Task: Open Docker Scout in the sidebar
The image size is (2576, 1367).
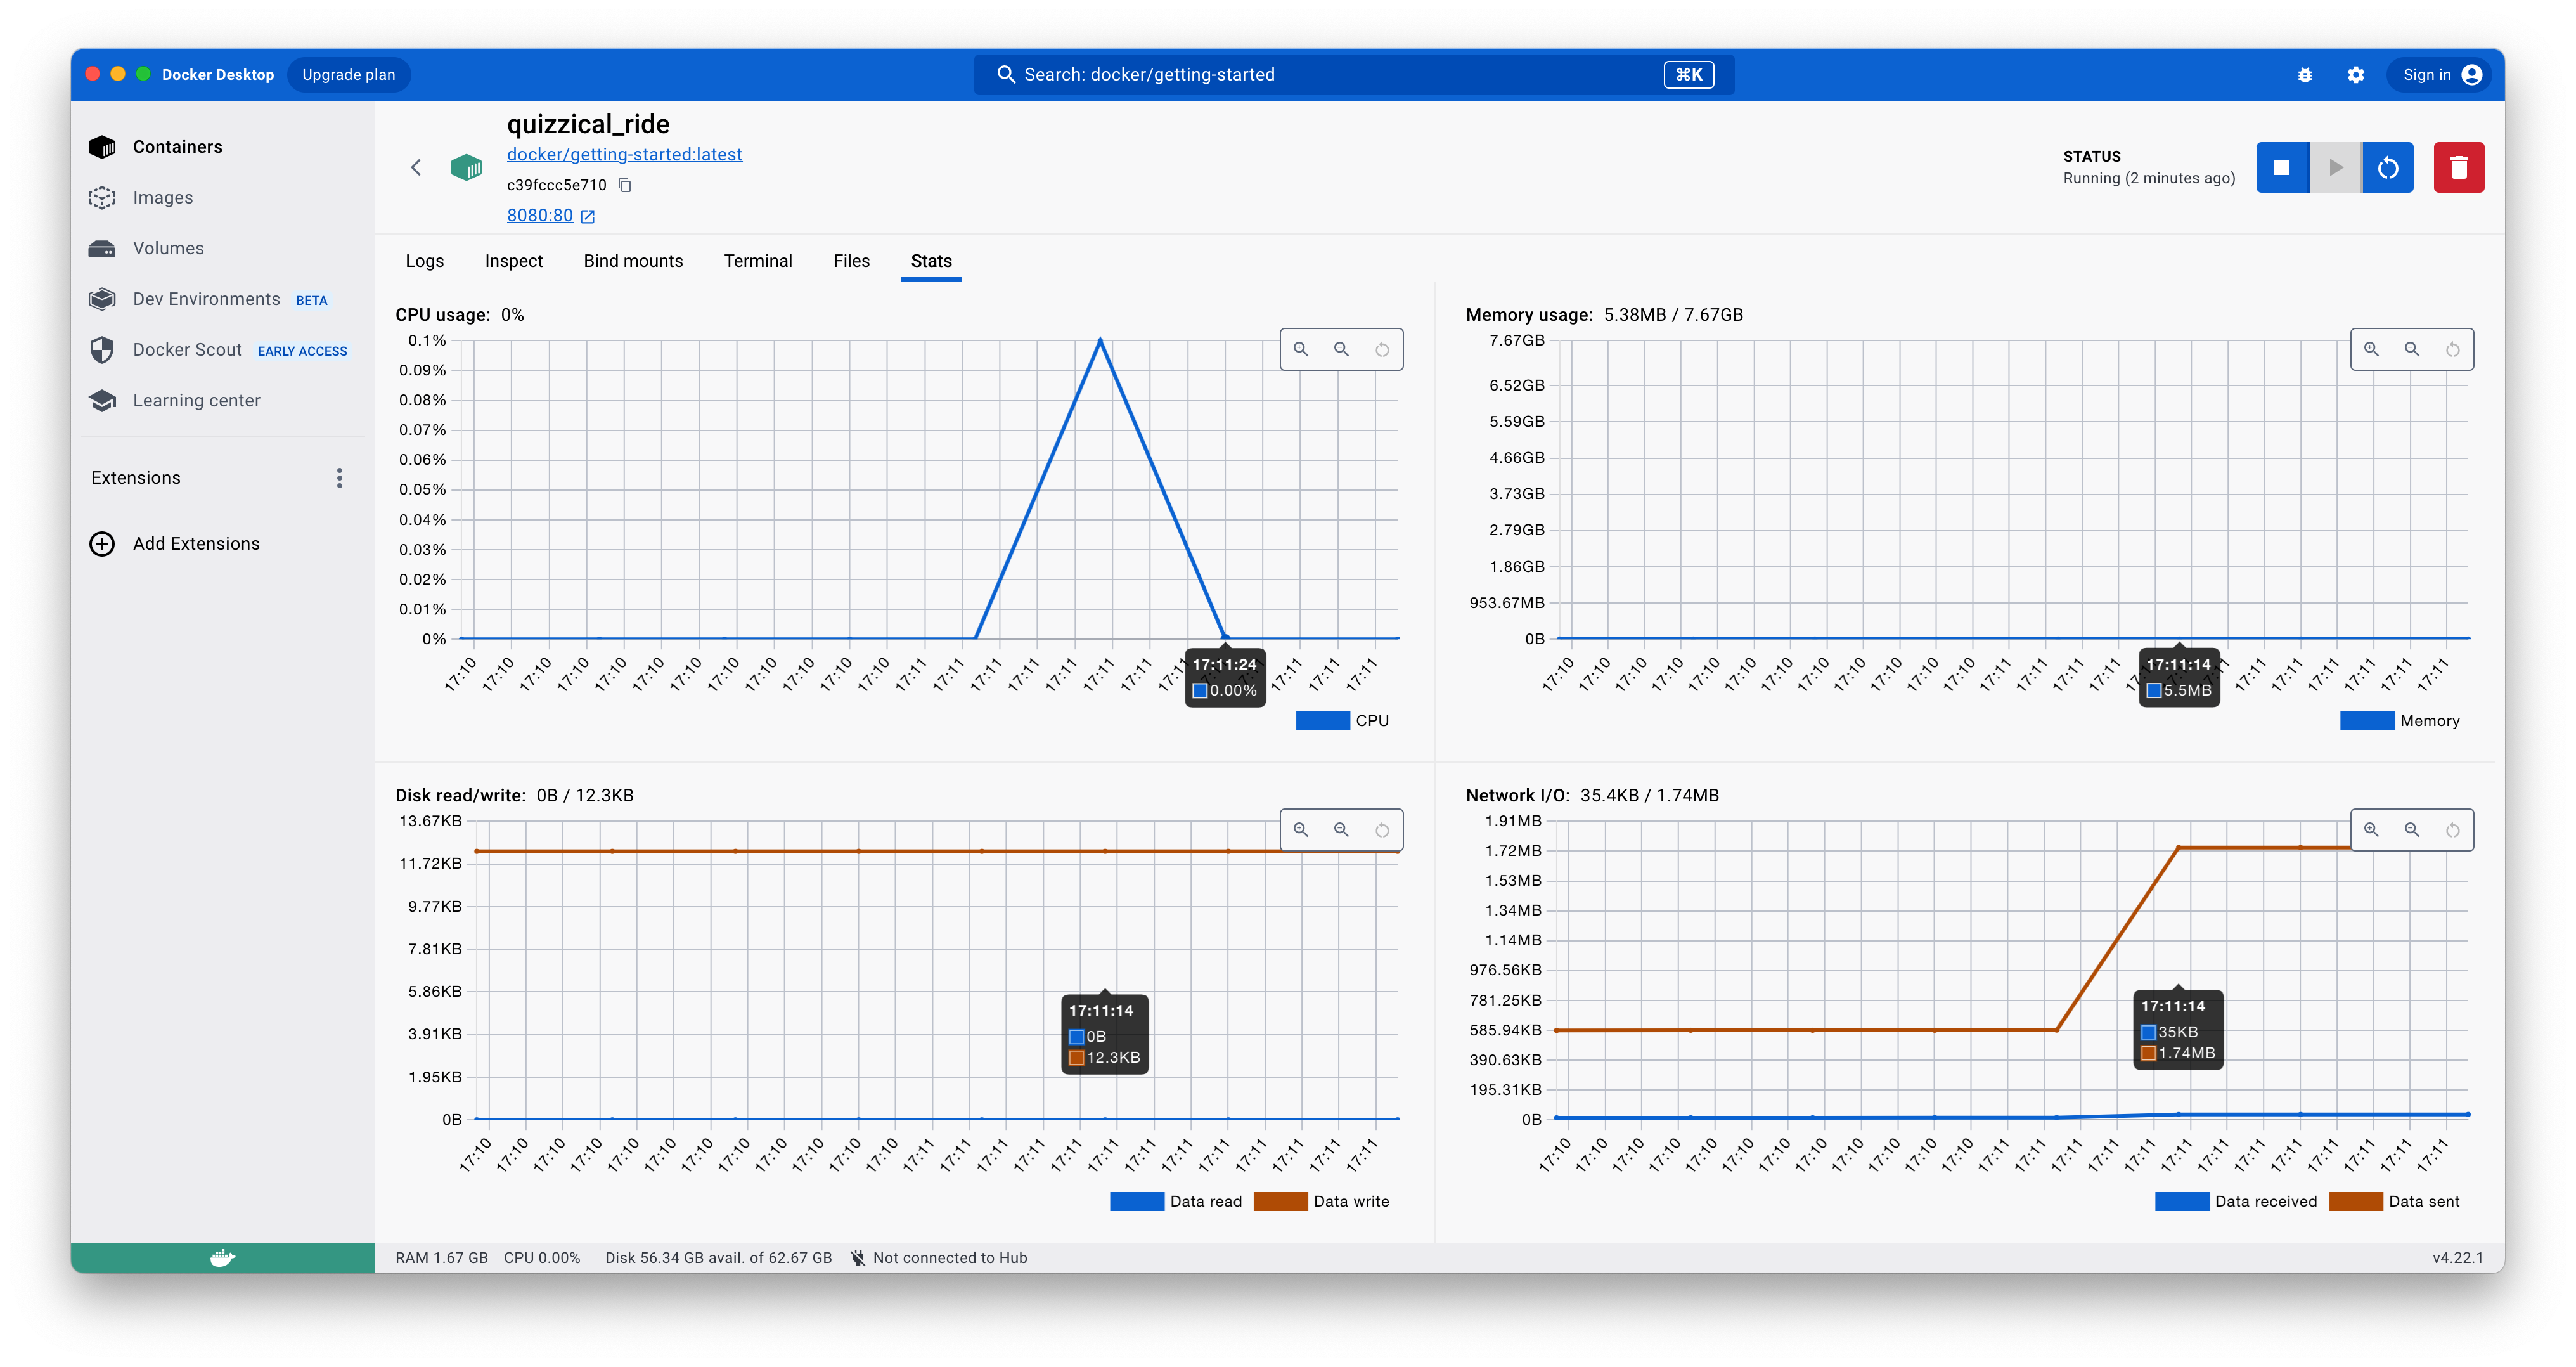Action: 222,350
